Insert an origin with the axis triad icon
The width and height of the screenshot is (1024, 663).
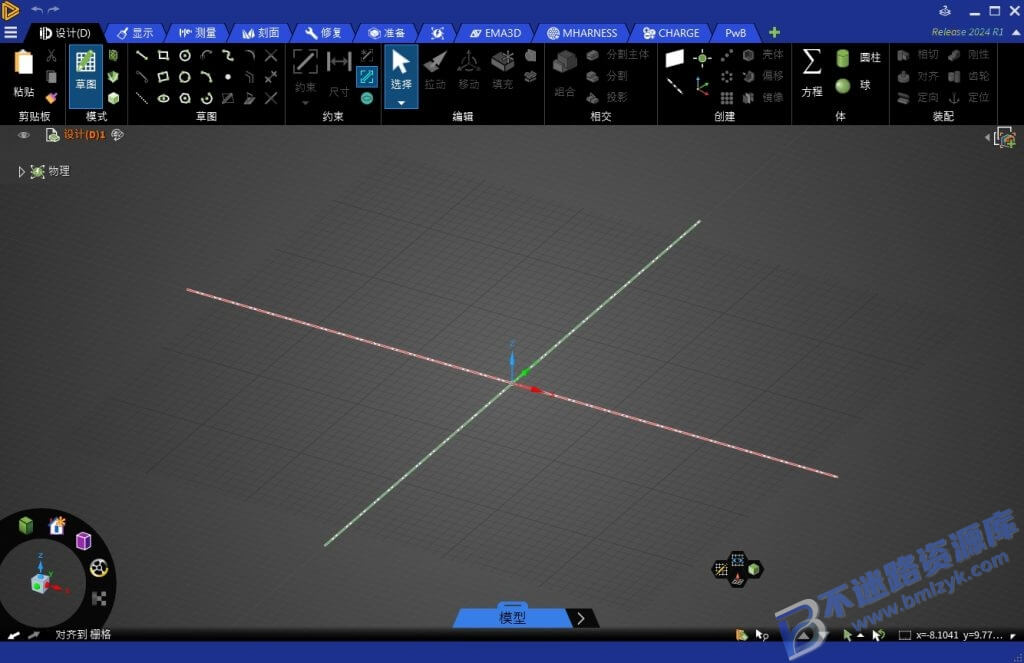702,86
